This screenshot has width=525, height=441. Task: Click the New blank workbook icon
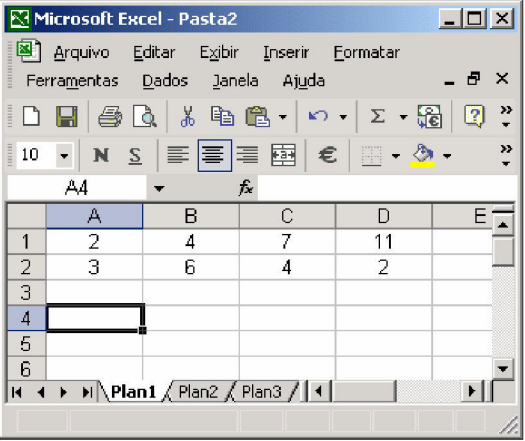coord(31,116)
